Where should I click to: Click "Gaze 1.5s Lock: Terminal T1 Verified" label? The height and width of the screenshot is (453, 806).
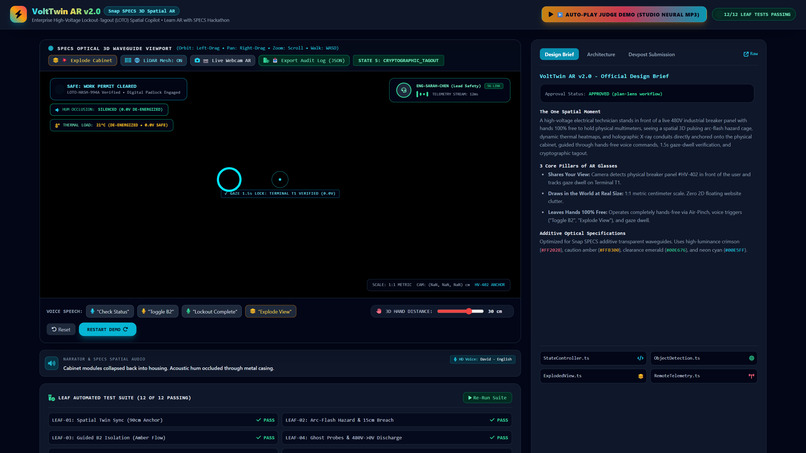pyautogui.click(x=280, y=193)
